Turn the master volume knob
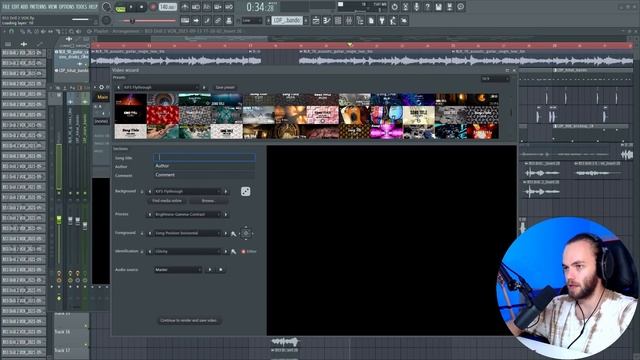This screenshot has width=640, height=360. (x=107, y=7)
